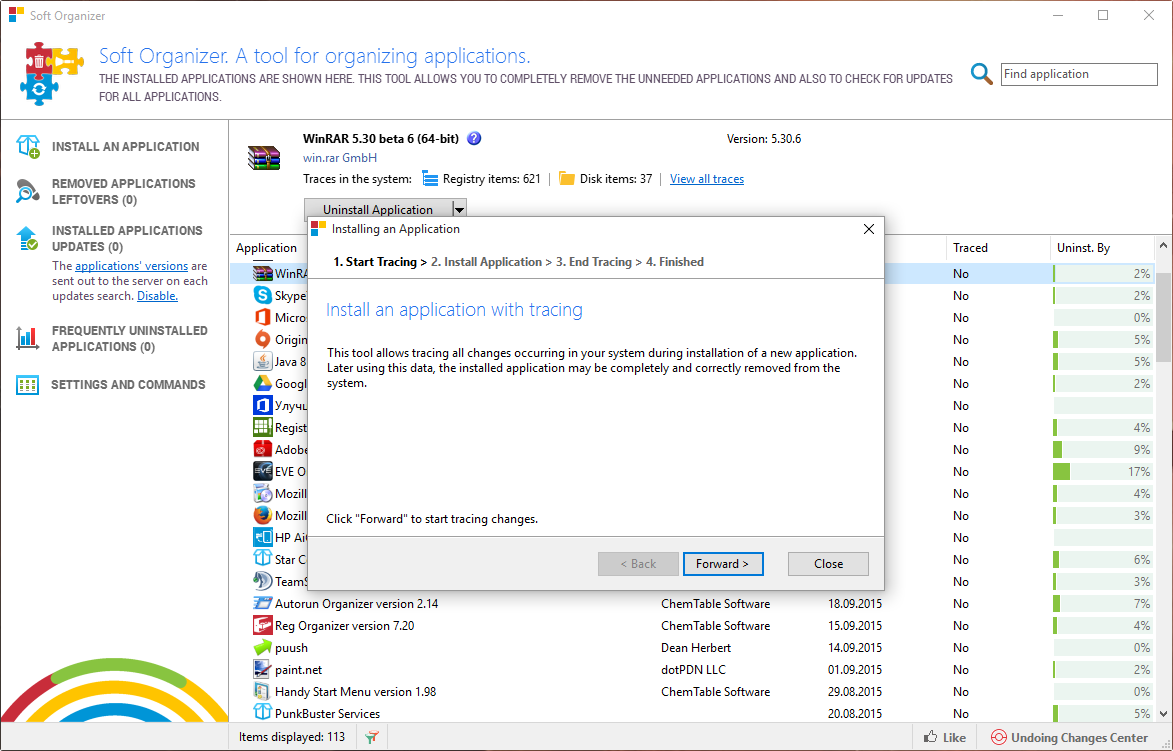
Task: Open the View all traces link
Action: (x=707, y=179)
